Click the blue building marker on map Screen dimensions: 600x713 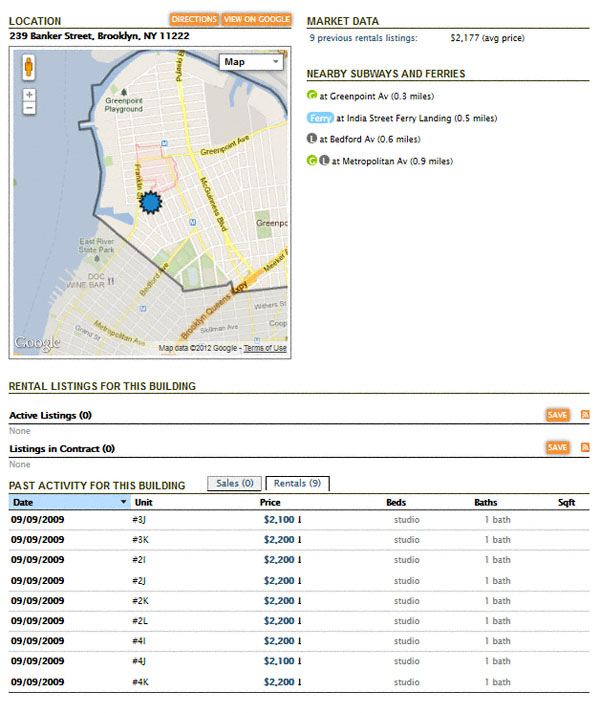(150, 203)
